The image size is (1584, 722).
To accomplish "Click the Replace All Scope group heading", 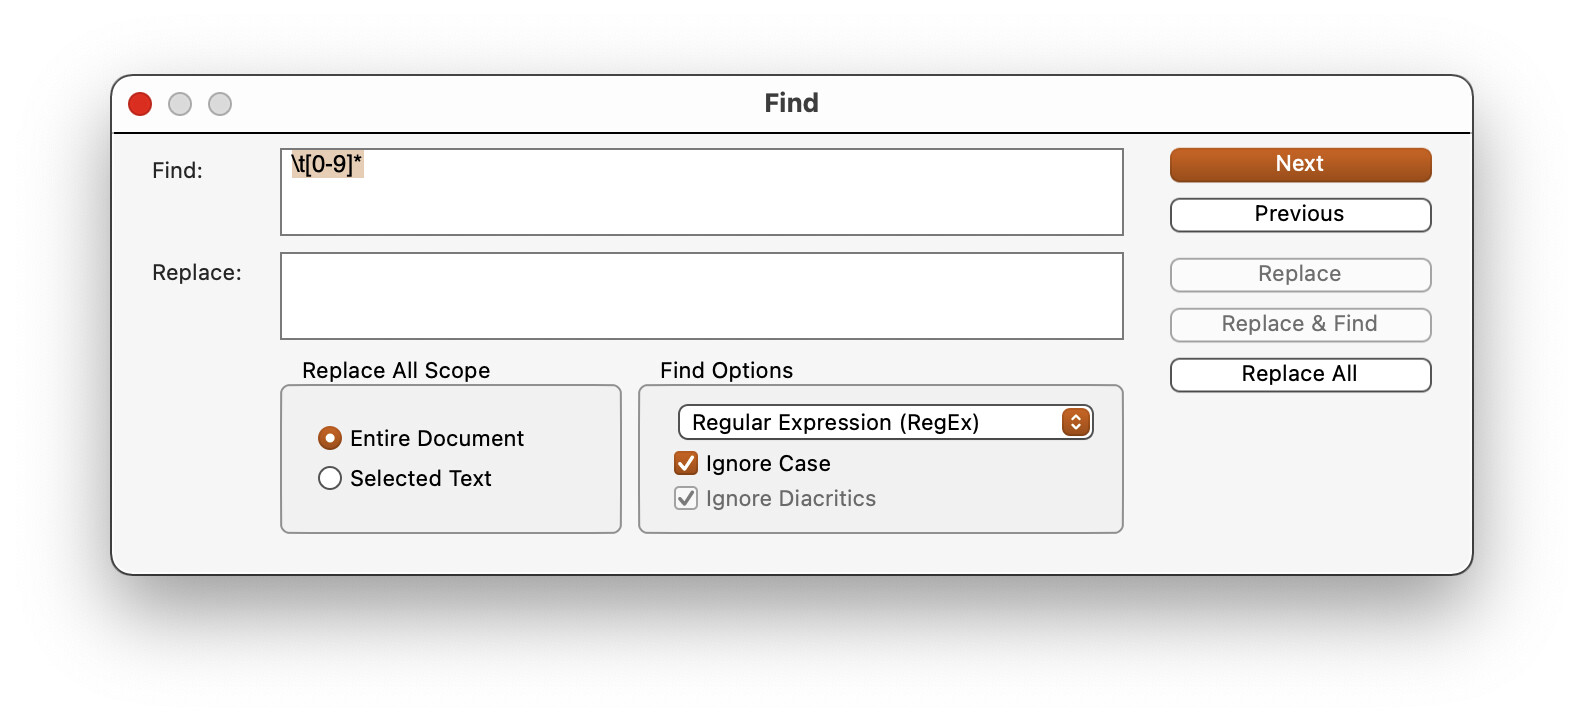I will click(396, 371).
